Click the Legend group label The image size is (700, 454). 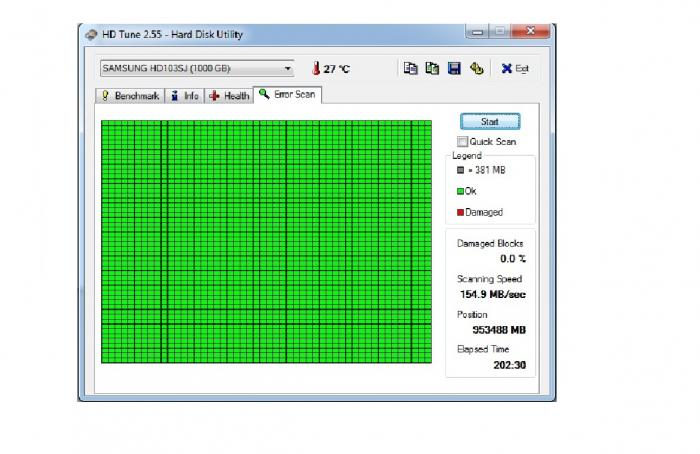(x=467, y=156)
